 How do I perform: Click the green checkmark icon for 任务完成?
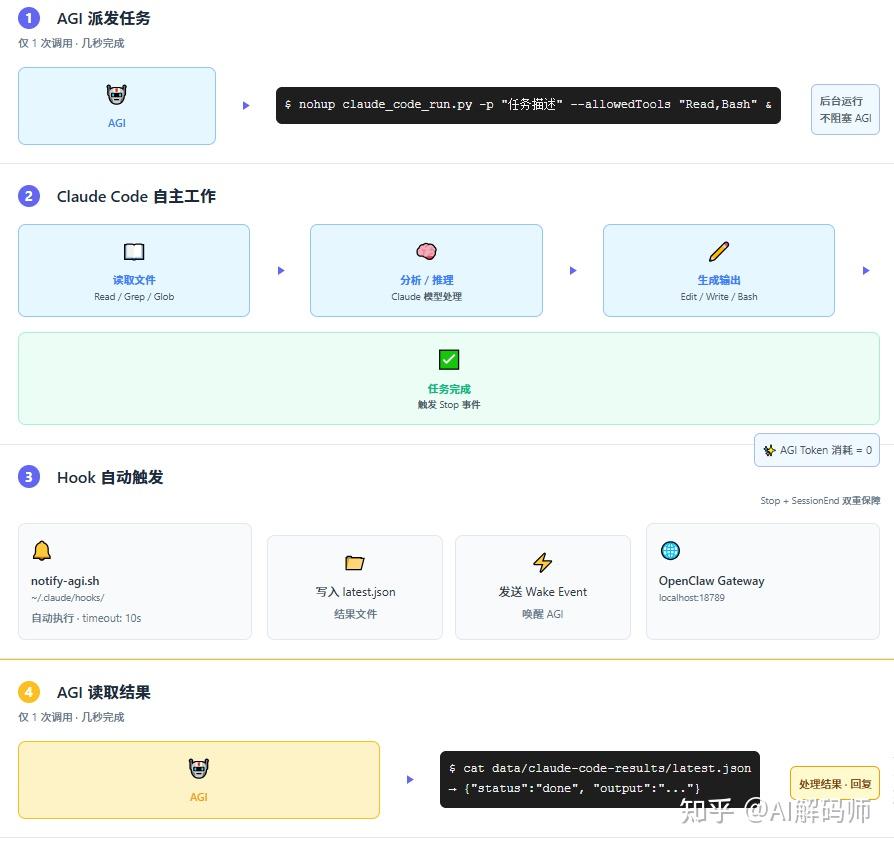[x=449, y=359]
